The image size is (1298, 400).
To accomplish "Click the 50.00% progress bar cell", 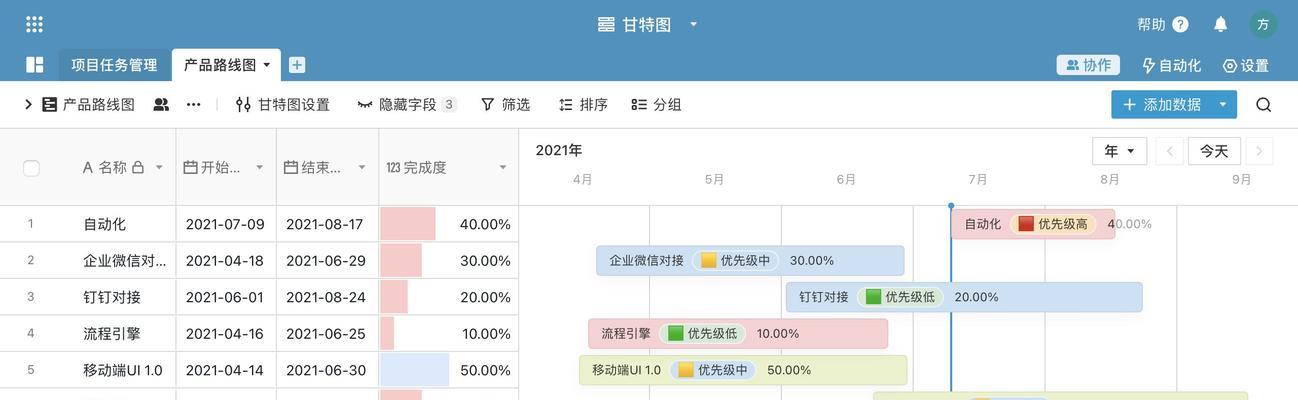I will (448, 370).
